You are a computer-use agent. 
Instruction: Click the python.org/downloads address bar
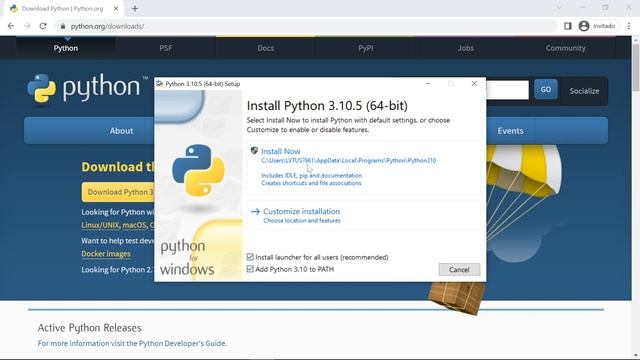coord(306,26)
